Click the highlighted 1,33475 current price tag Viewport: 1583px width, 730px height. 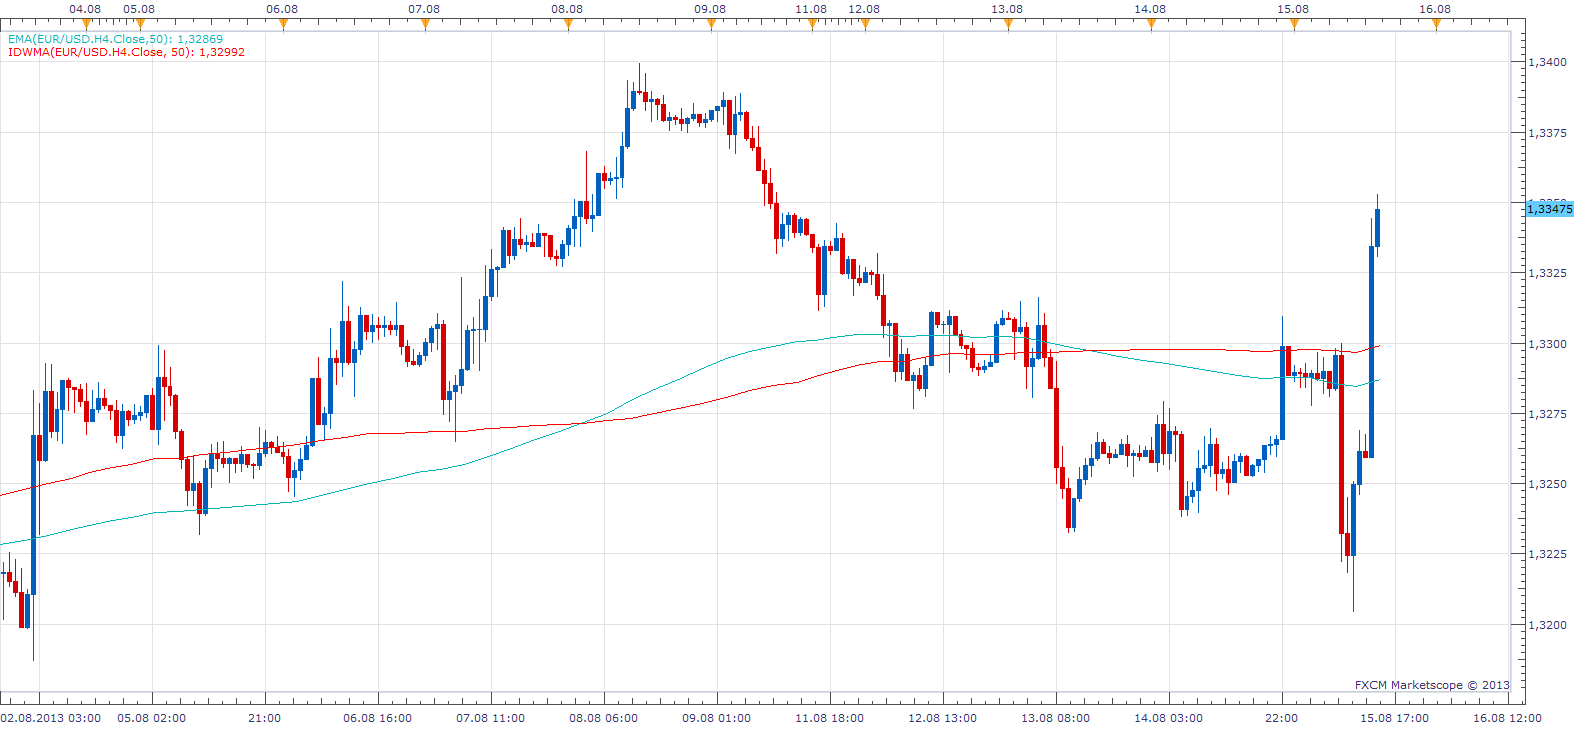[1550, 209]
